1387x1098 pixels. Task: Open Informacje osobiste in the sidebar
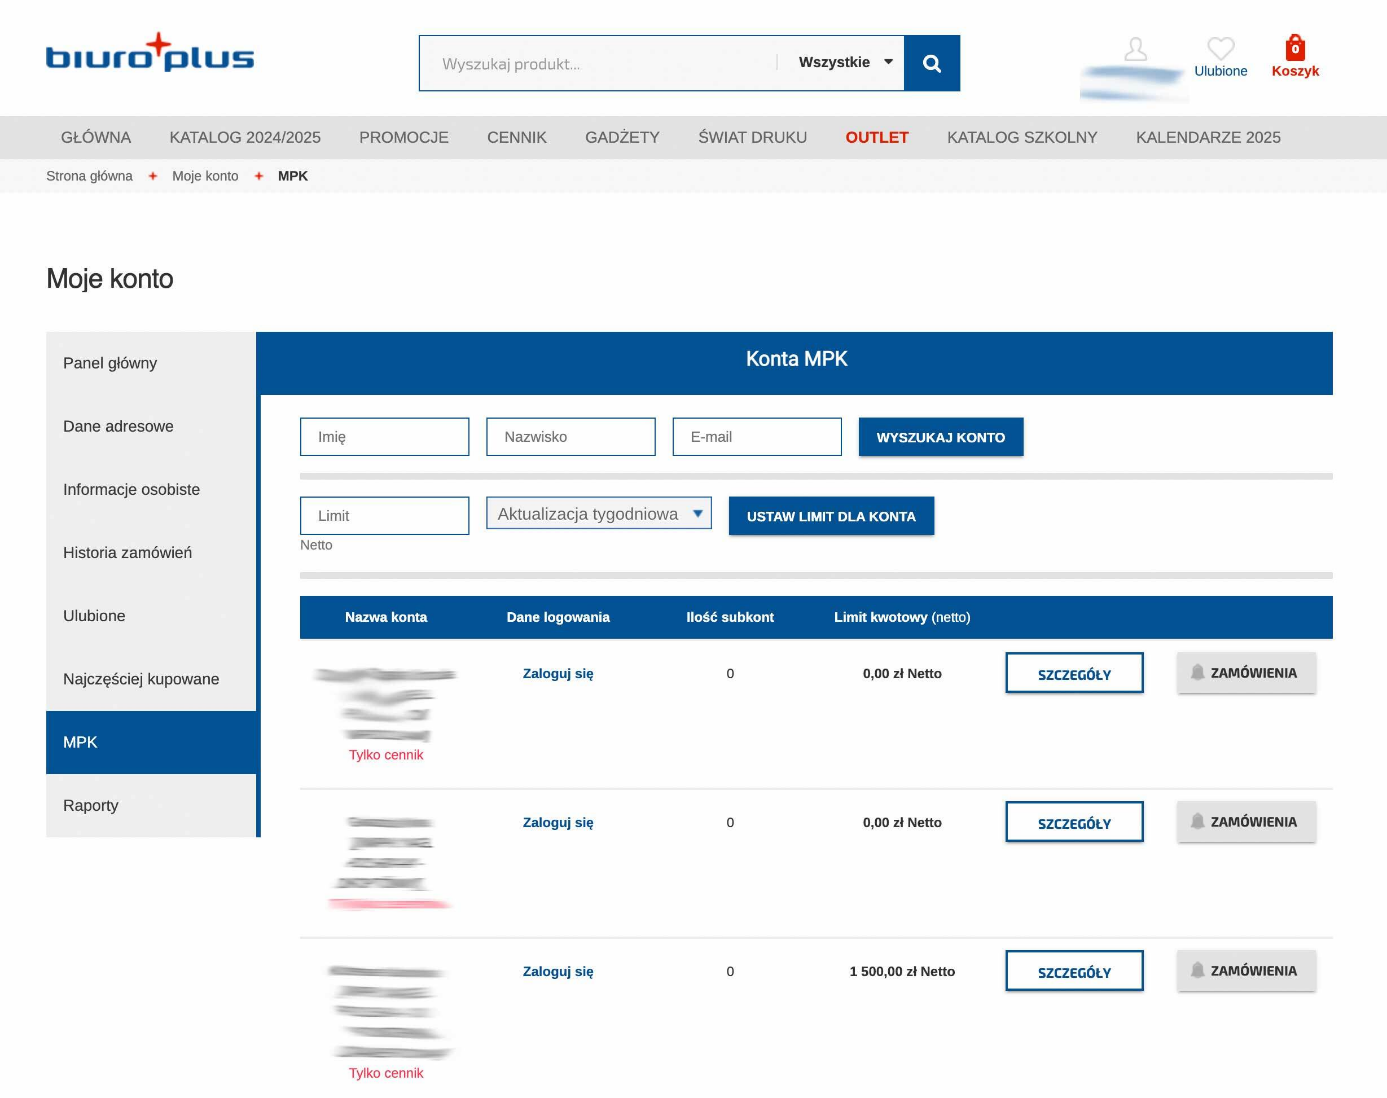[x=151, y=489]
